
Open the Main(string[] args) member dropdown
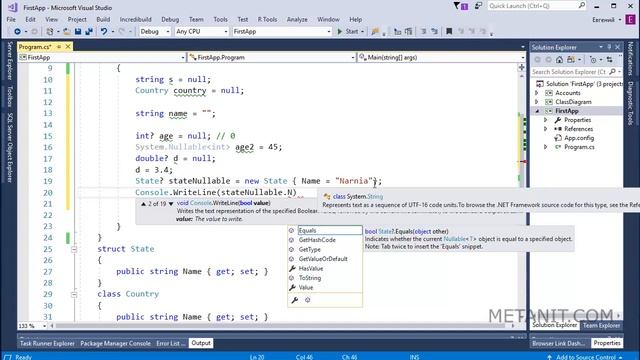pos(441,58)
